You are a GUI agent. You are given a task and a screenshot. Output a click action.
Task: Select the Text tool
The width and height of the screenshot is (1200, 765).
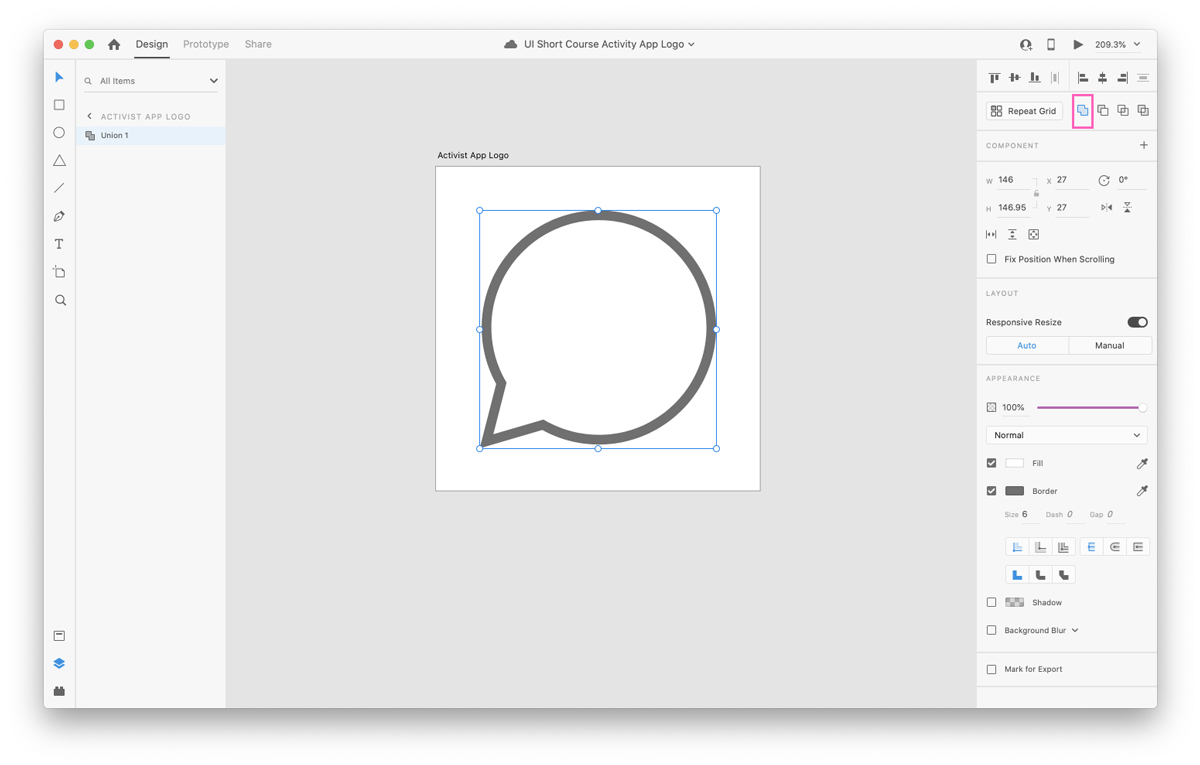coord(59,244)
